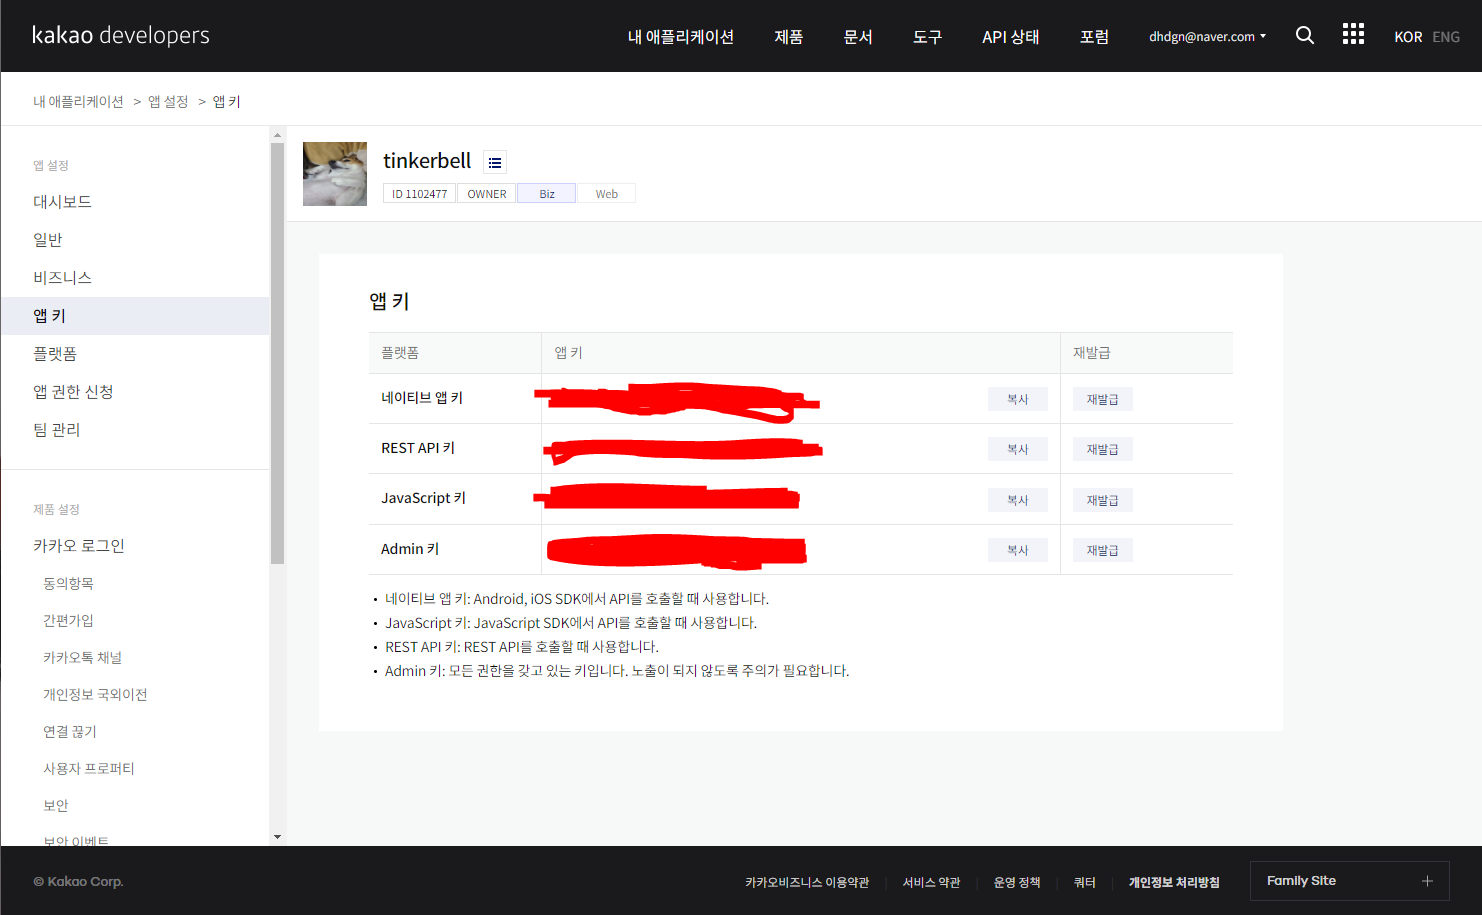Open the 제품 menu in header

(789, 36)
